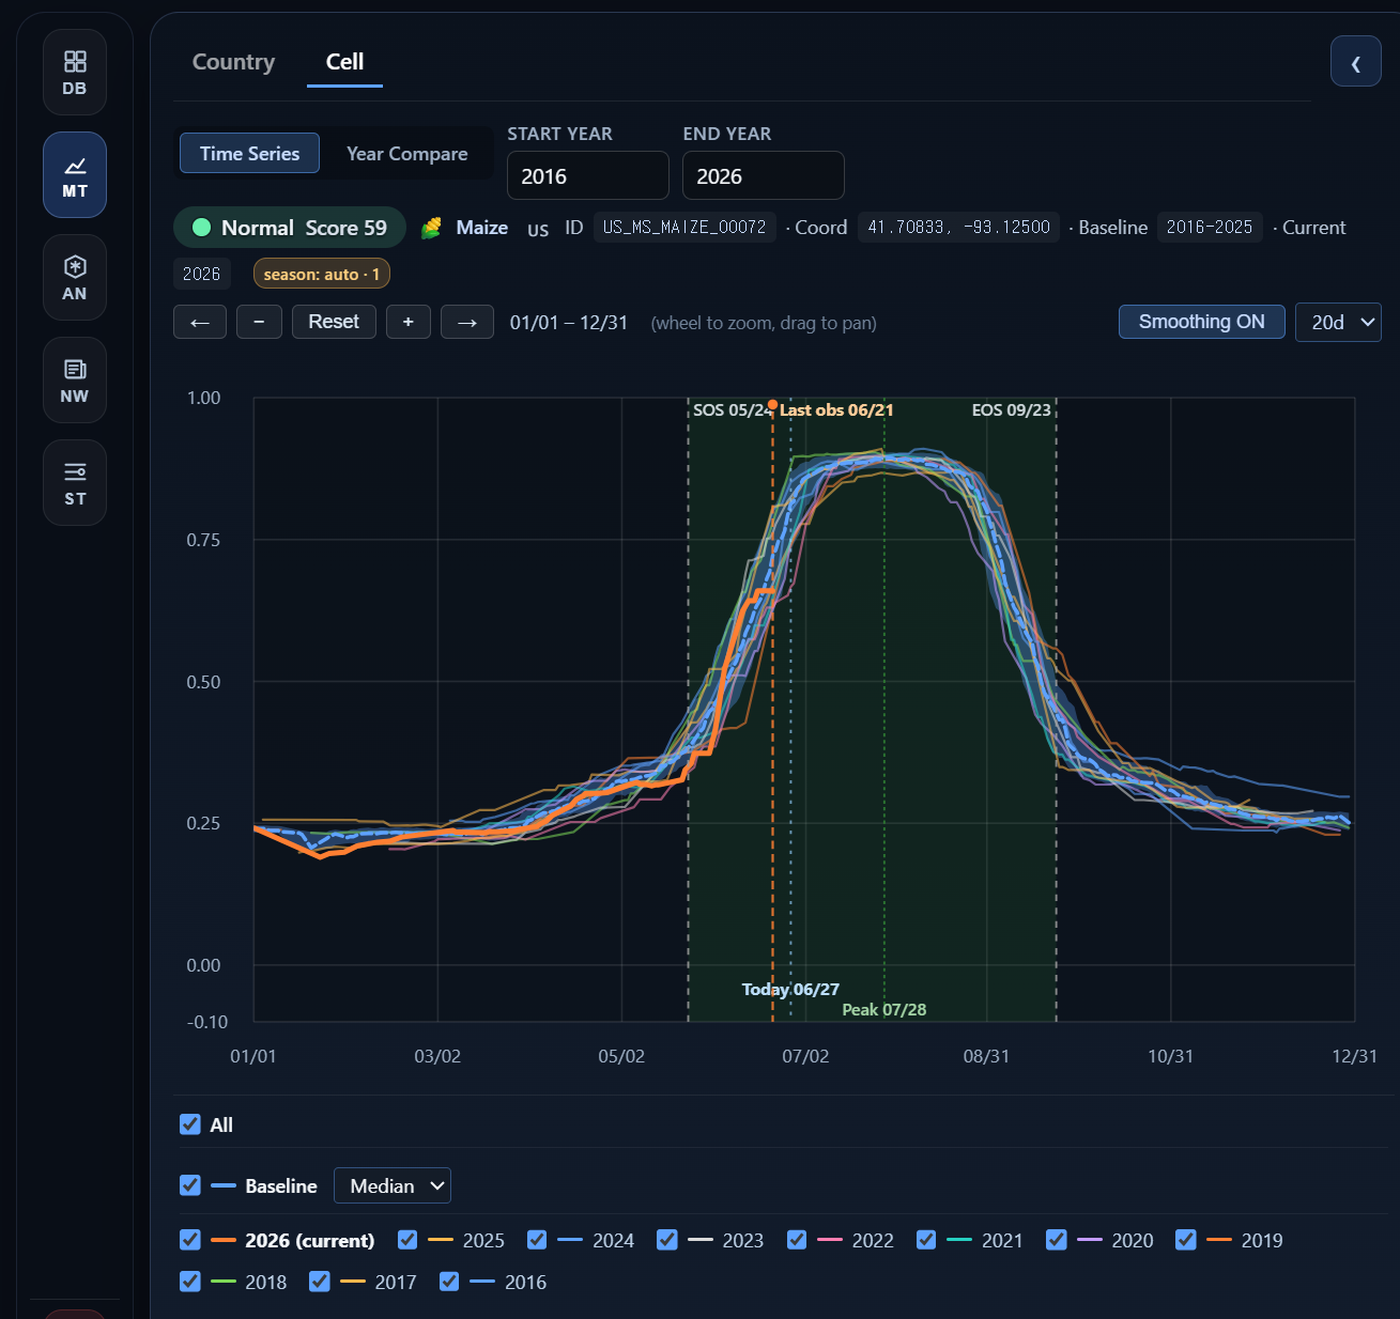1400x1319 pixels.
Task: Open the ST settings sliders icon
Action: click(x=75, y=483)
